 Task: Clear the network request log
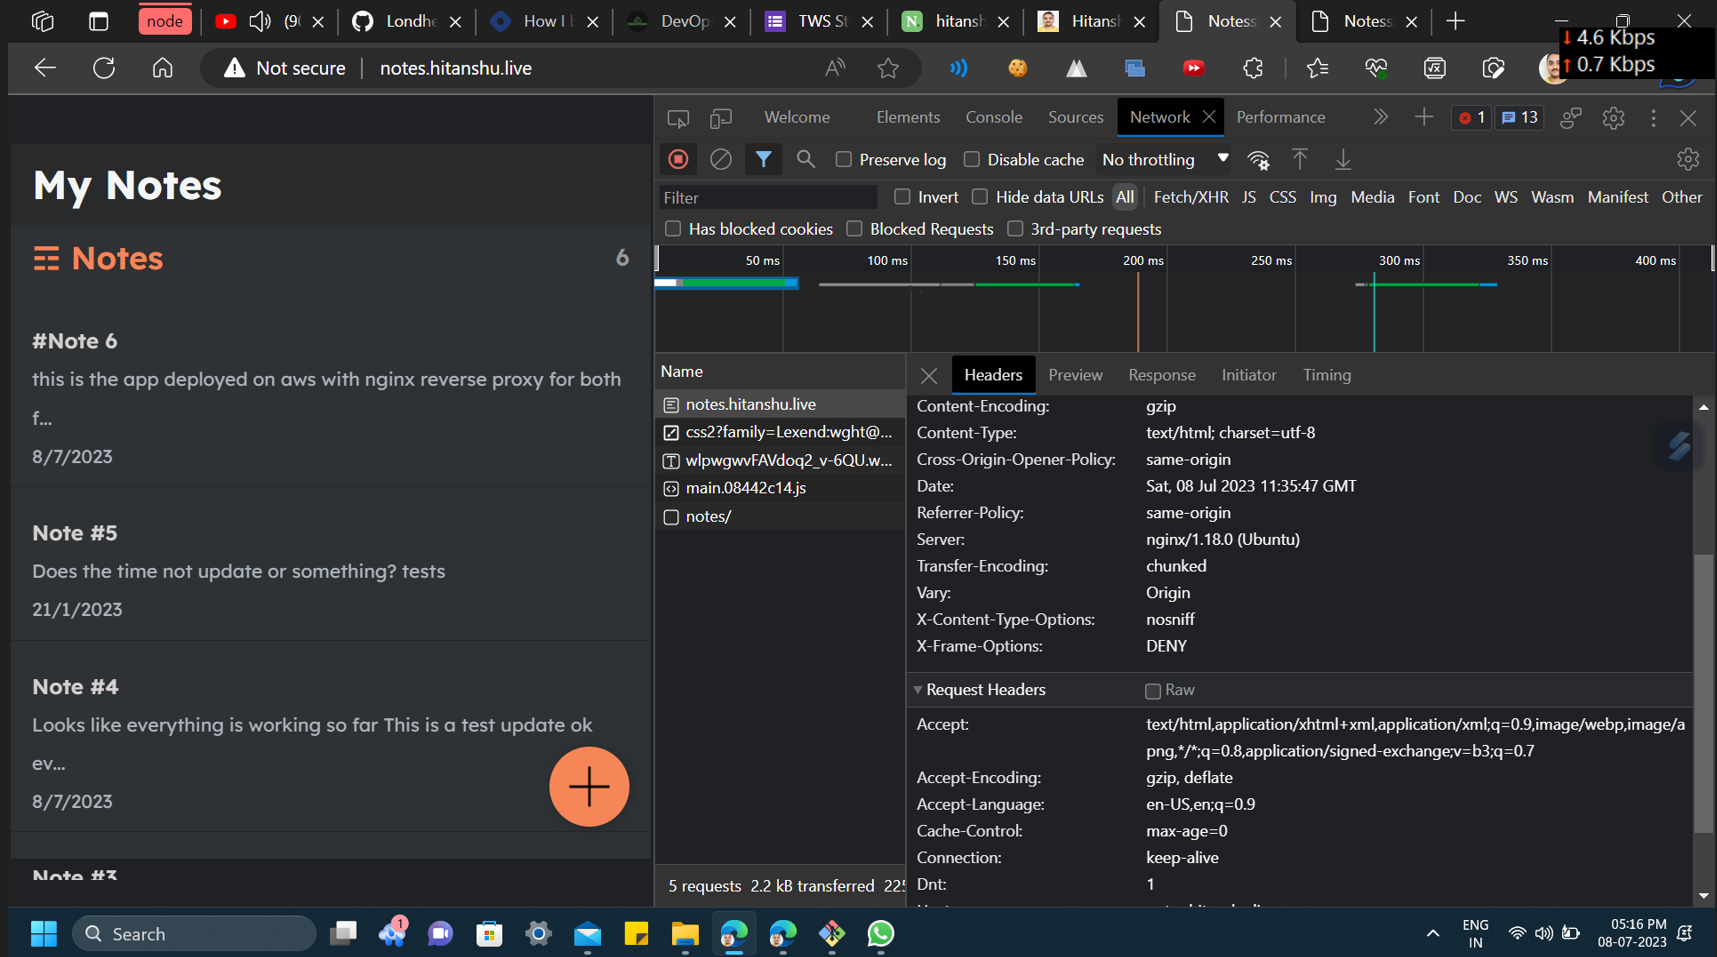[x=720, y=159]
